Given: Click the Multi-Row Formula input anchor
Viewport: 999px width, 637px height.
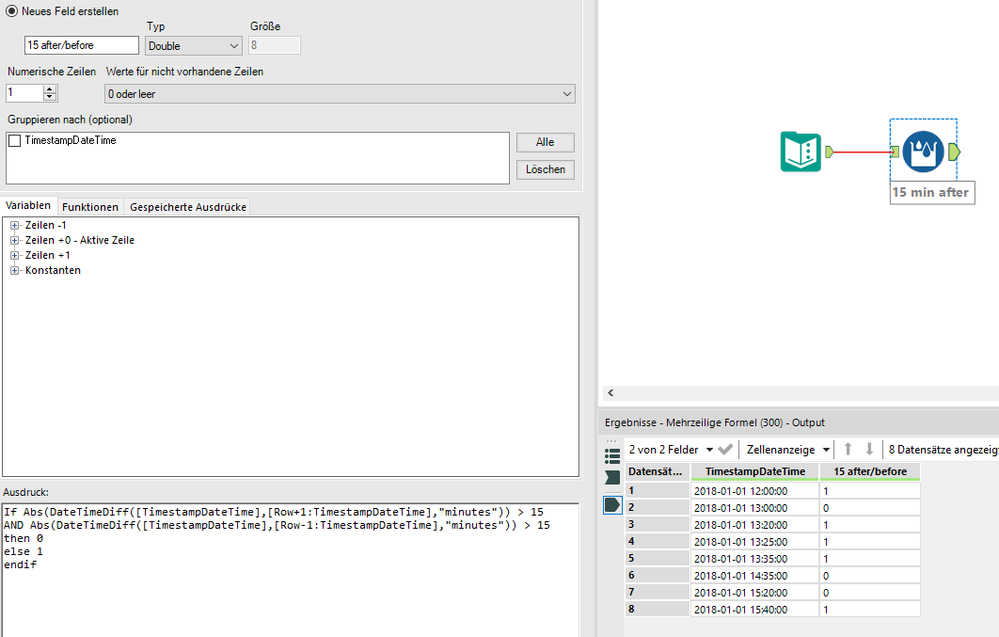Looking at the screenshot, I should point(895,152).
